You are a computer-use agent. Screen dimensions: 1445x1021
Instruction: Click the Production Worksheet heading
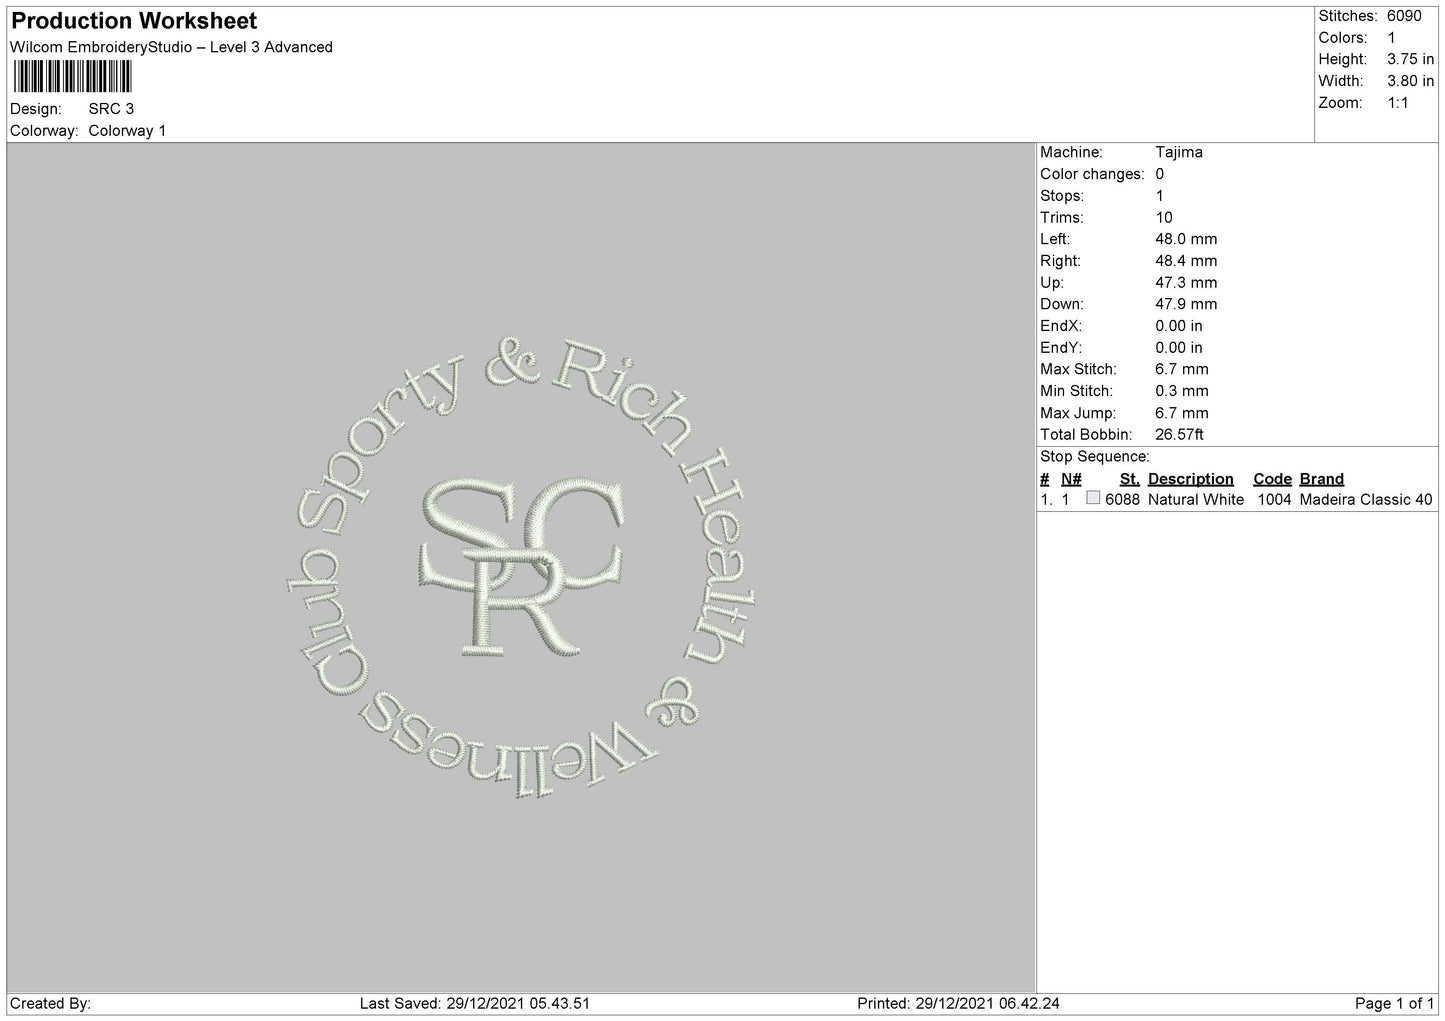[134, 21]
